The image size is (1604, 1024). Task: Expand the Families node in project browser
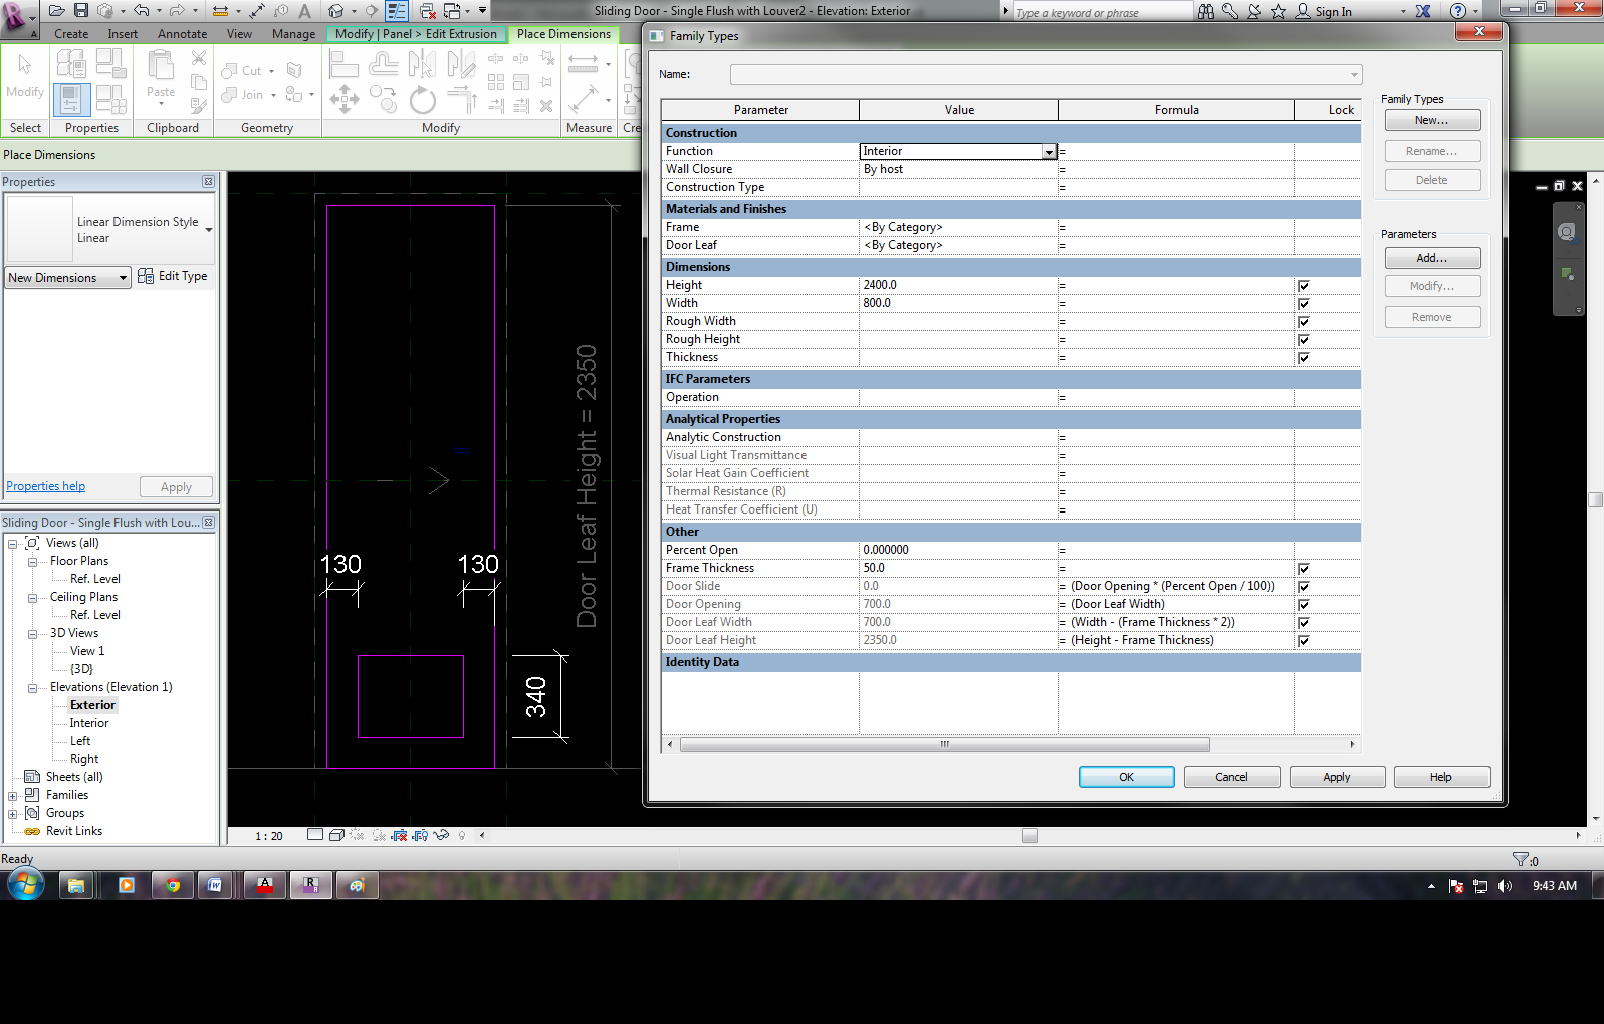(13, 796)
